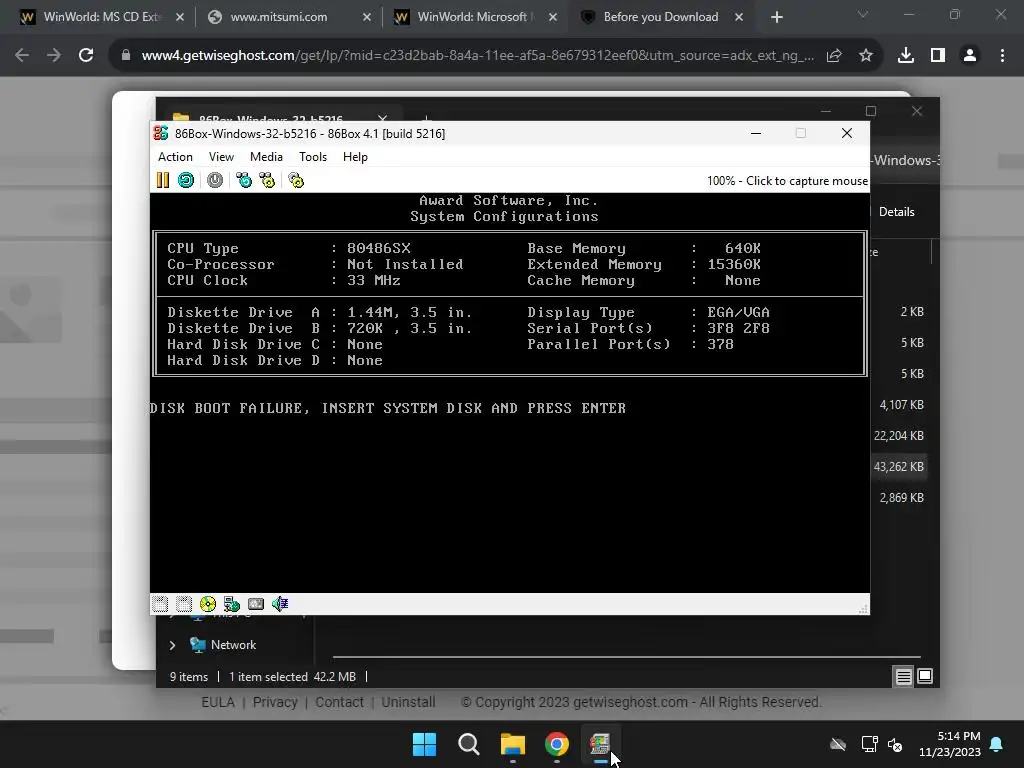This screenshot has height=768, width=1024.
Task: Open Chrome tab search chevron
Action: pos(863,14)
